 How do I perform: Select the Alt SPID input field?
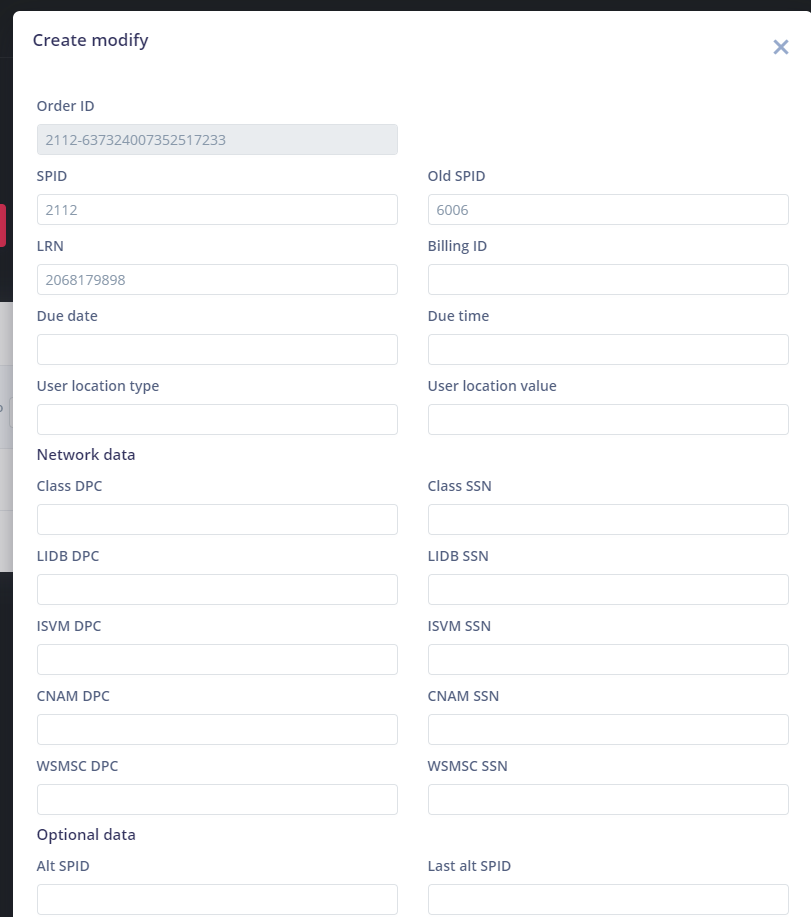coord(217,899)
